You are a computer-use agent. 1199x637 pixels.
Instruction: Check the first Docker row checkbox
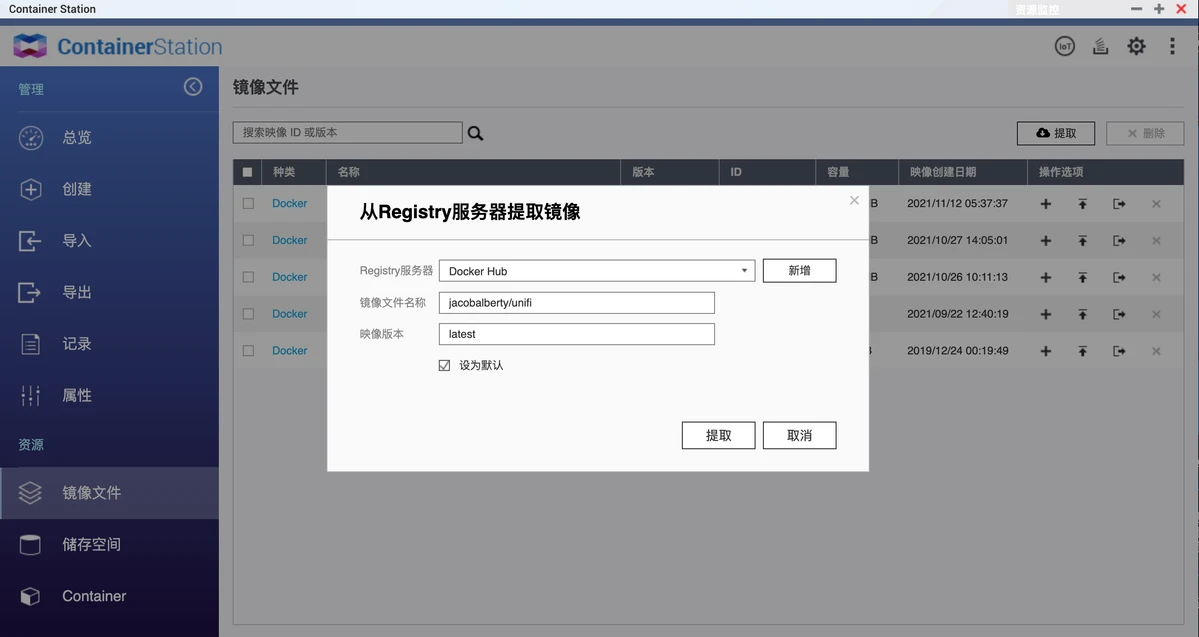point(248,203)
